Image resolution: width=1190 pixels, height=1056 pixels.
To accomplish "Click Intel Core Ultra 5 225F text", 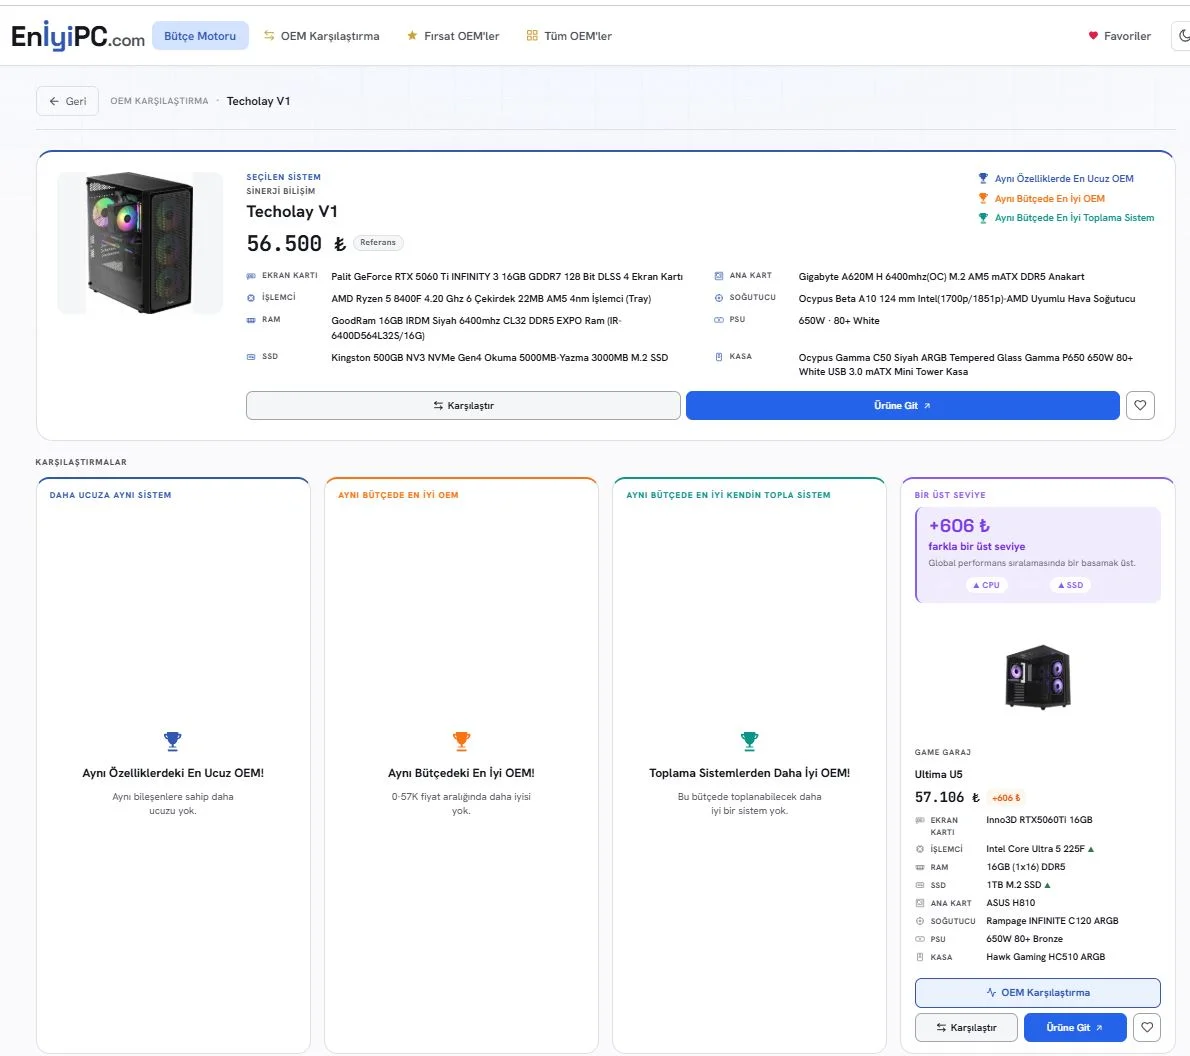I will (1035, 849).
